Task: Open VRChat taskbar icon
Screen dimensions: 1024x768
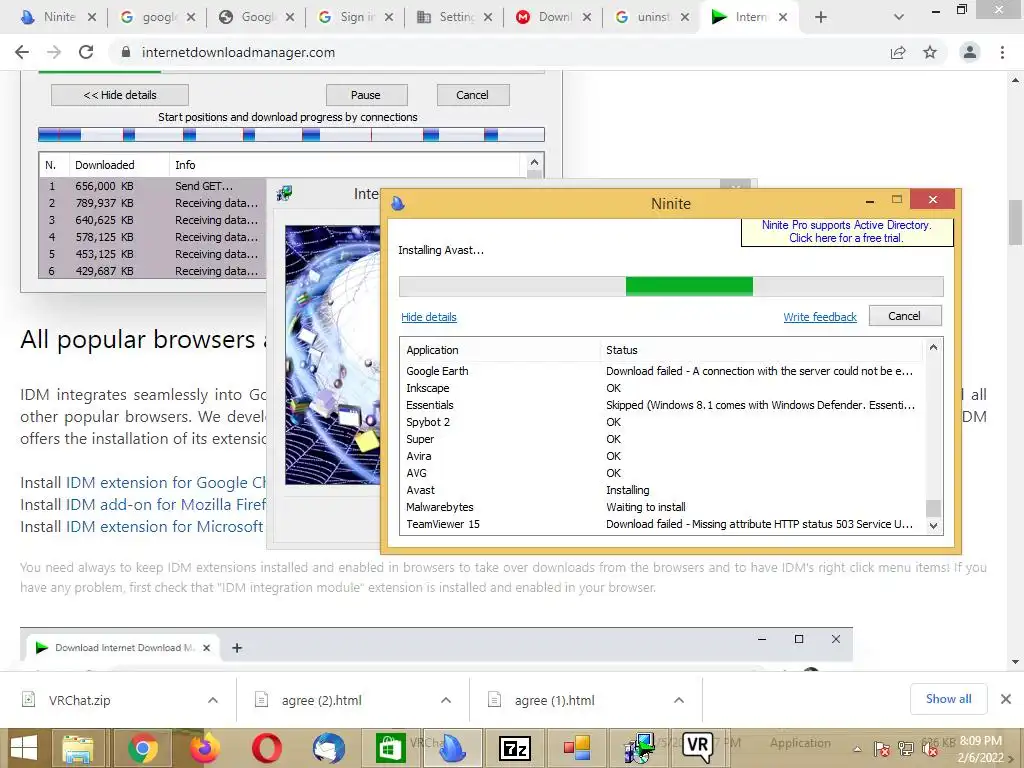Action: (697, 747)
